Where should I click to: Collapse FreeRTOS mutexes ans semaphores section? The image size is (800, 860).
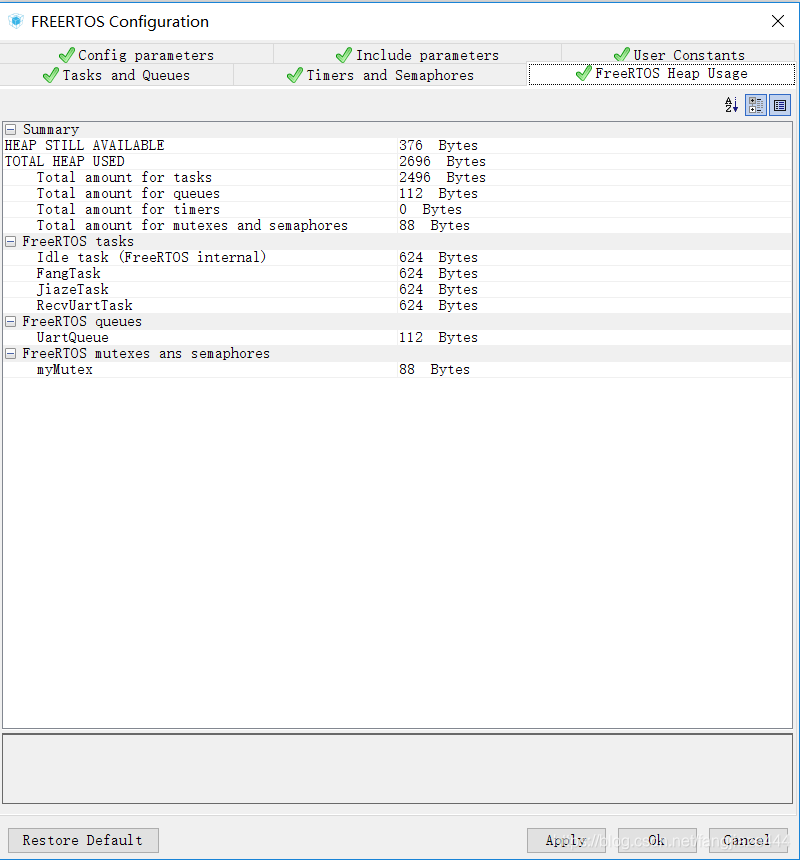tap(10, 354)
